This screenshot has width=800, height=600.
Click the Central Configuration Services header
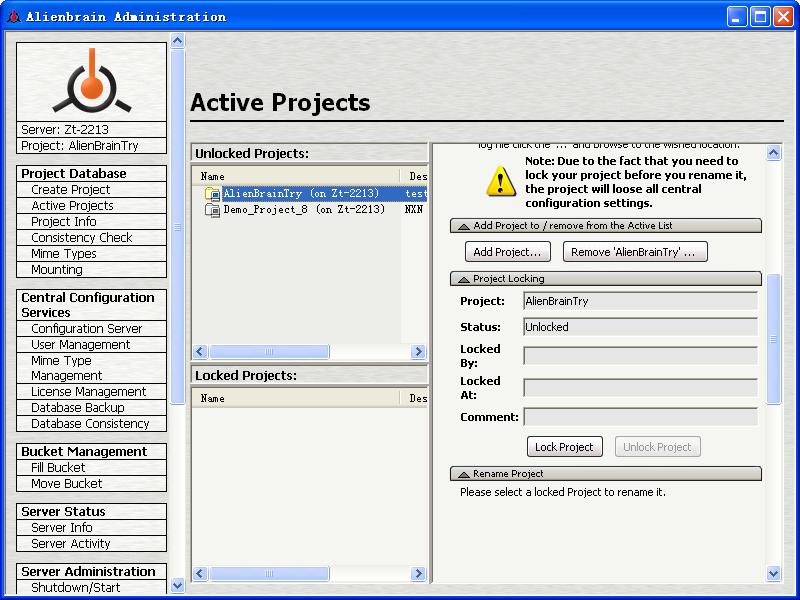[92, 305]
